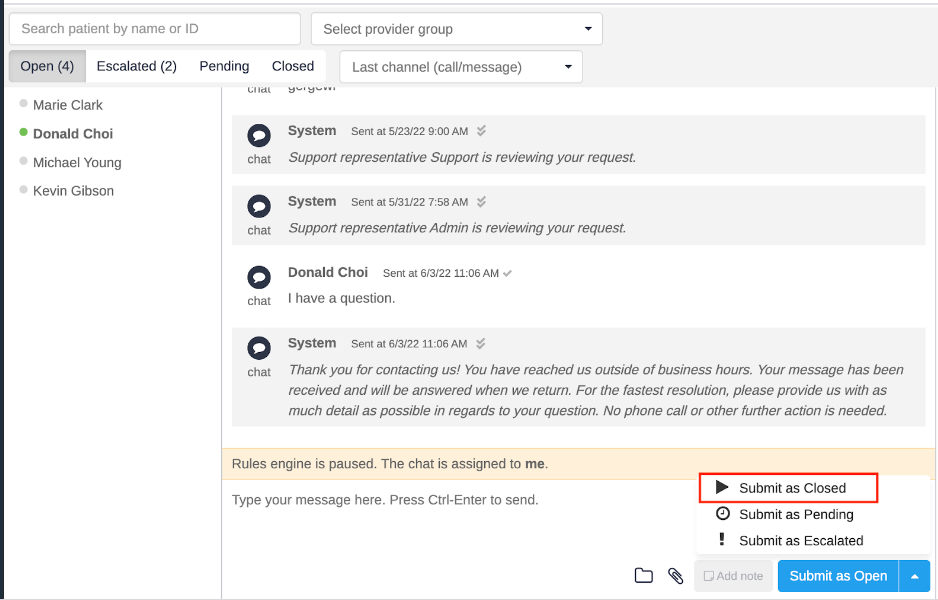This screenshot has height=600, width=938.
Task: Click chat icon beside Donald Choi's message
Action: click(259, 277)
